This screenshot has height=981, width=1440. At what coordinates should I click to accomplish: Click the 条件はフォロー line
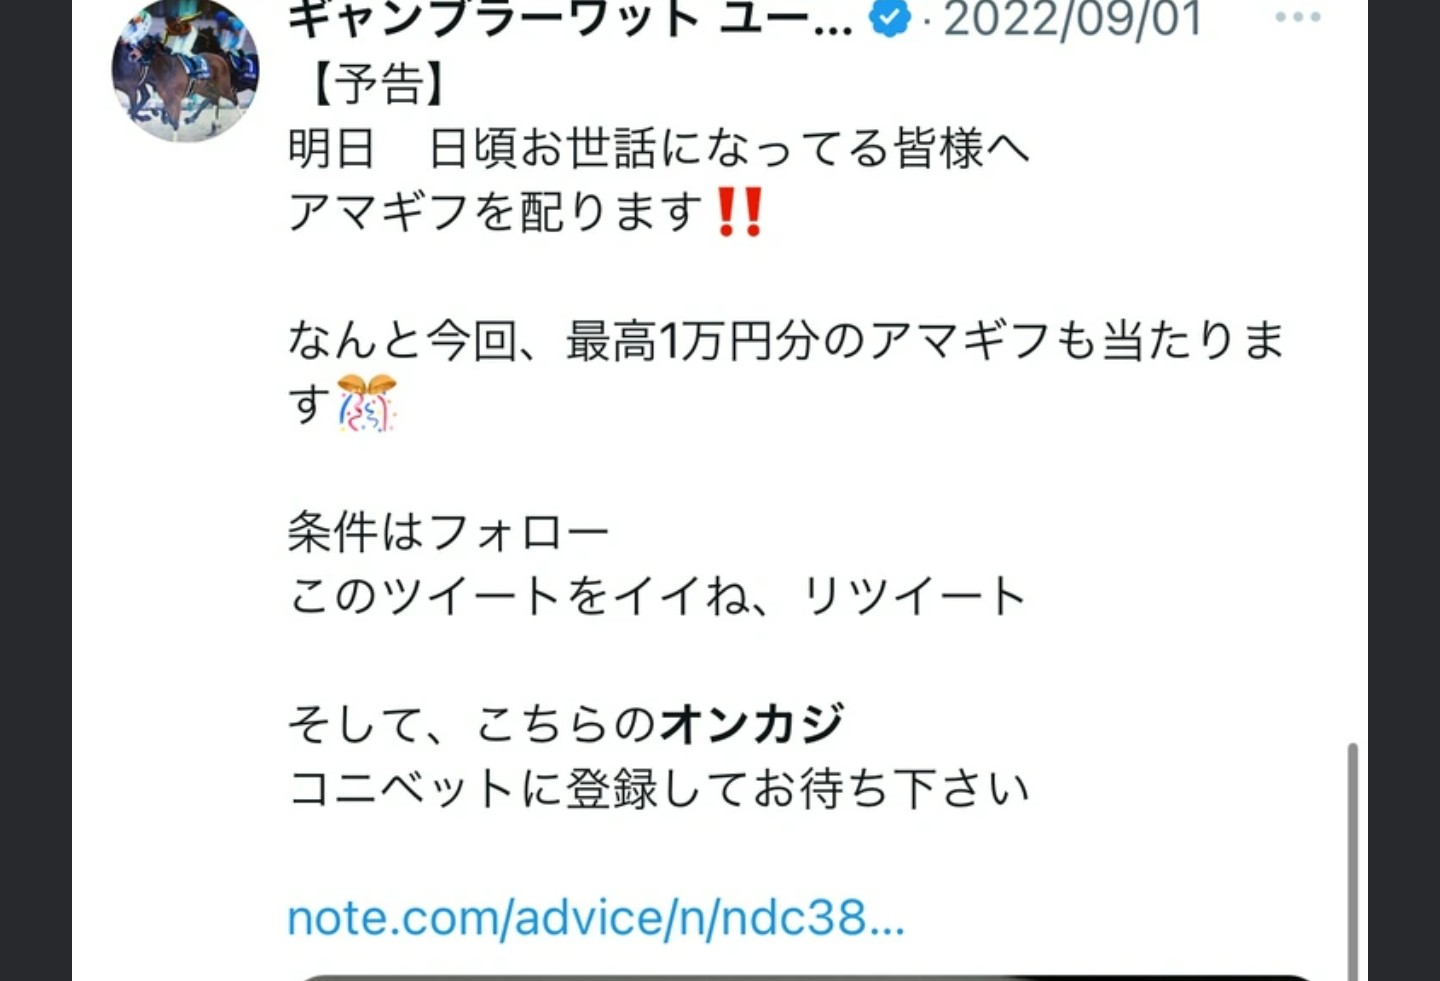point(448,531)
